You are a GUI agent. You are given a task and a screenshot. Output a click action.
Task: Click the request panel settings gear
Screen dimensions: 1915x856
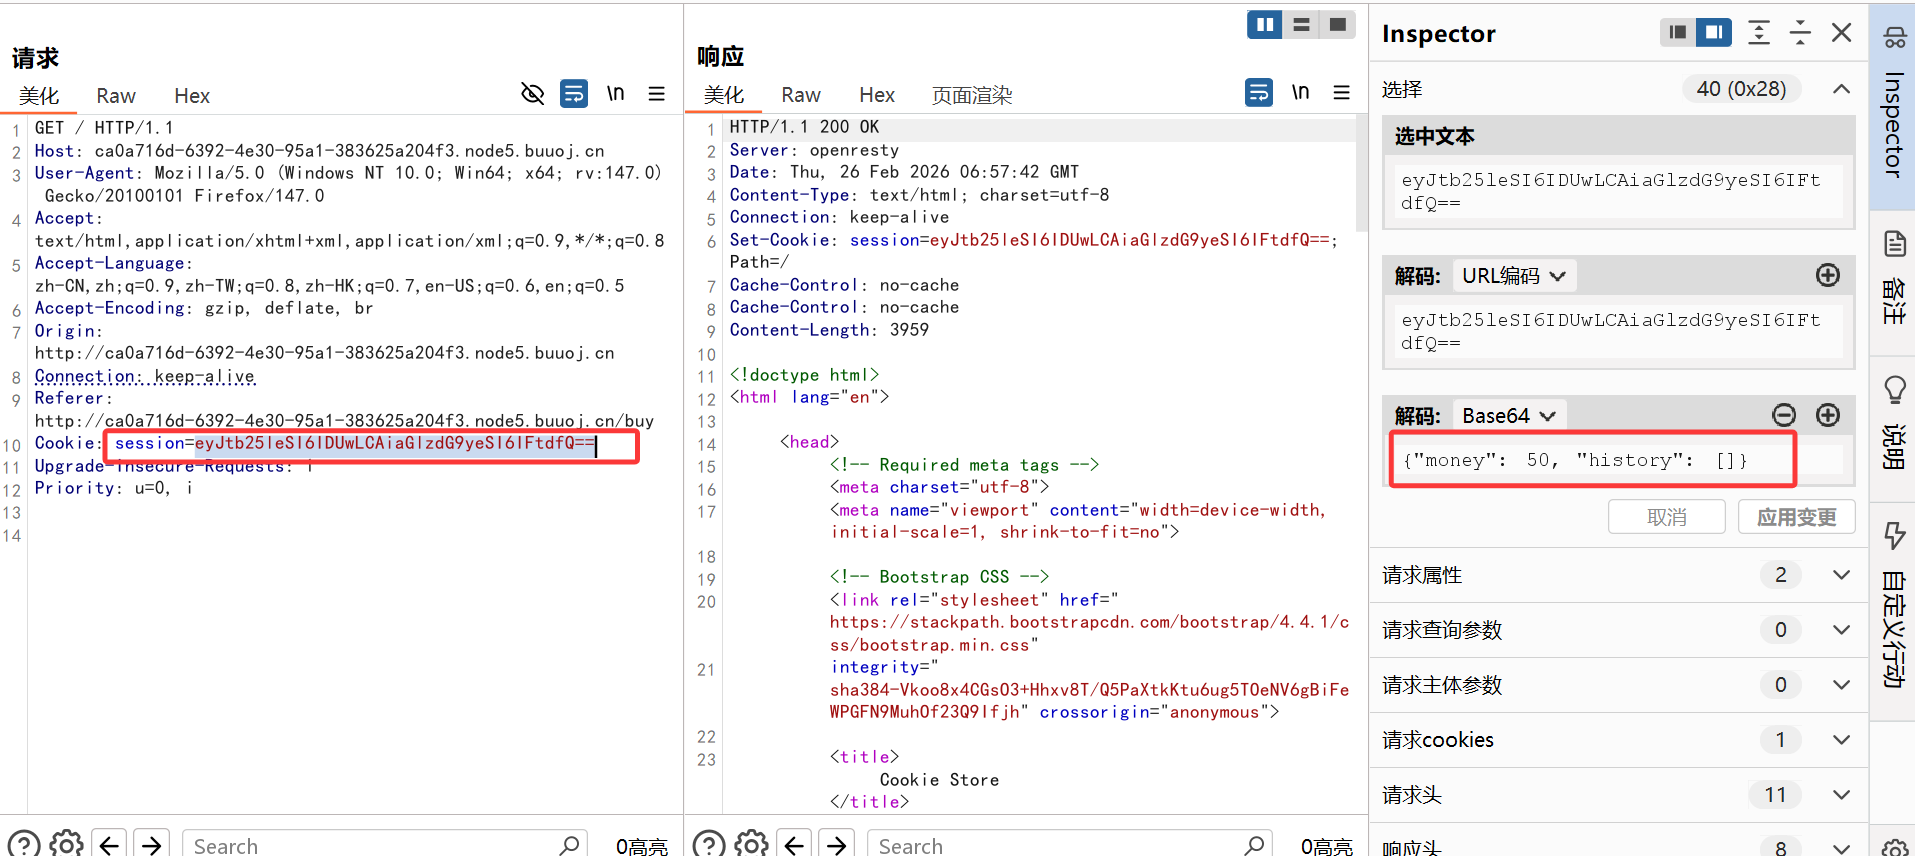[66, 844]
